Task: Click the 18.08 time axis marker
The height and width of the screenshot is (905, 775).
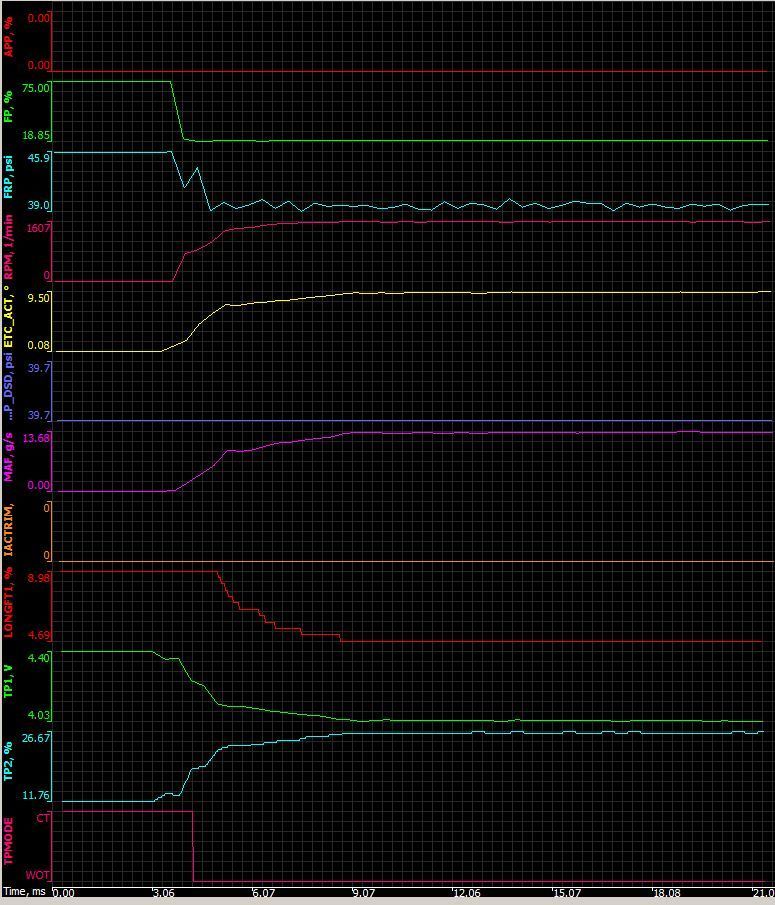Action: click(666, 893)
